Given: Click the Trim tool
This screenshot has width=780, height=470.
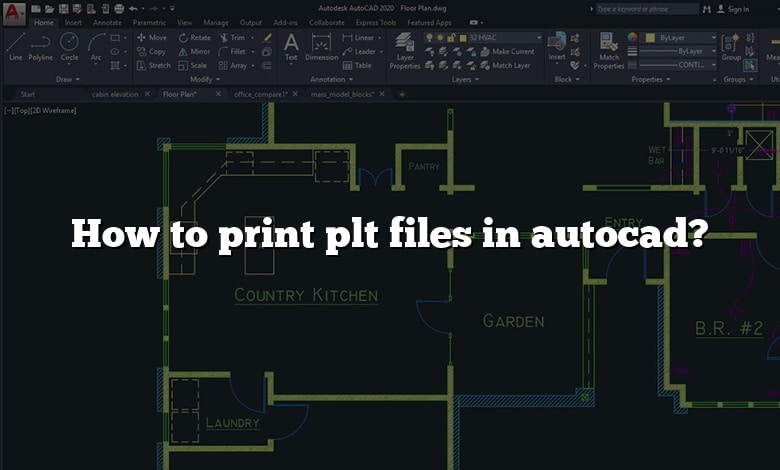Looking at the screenshot, I should (x=232, y=37).
